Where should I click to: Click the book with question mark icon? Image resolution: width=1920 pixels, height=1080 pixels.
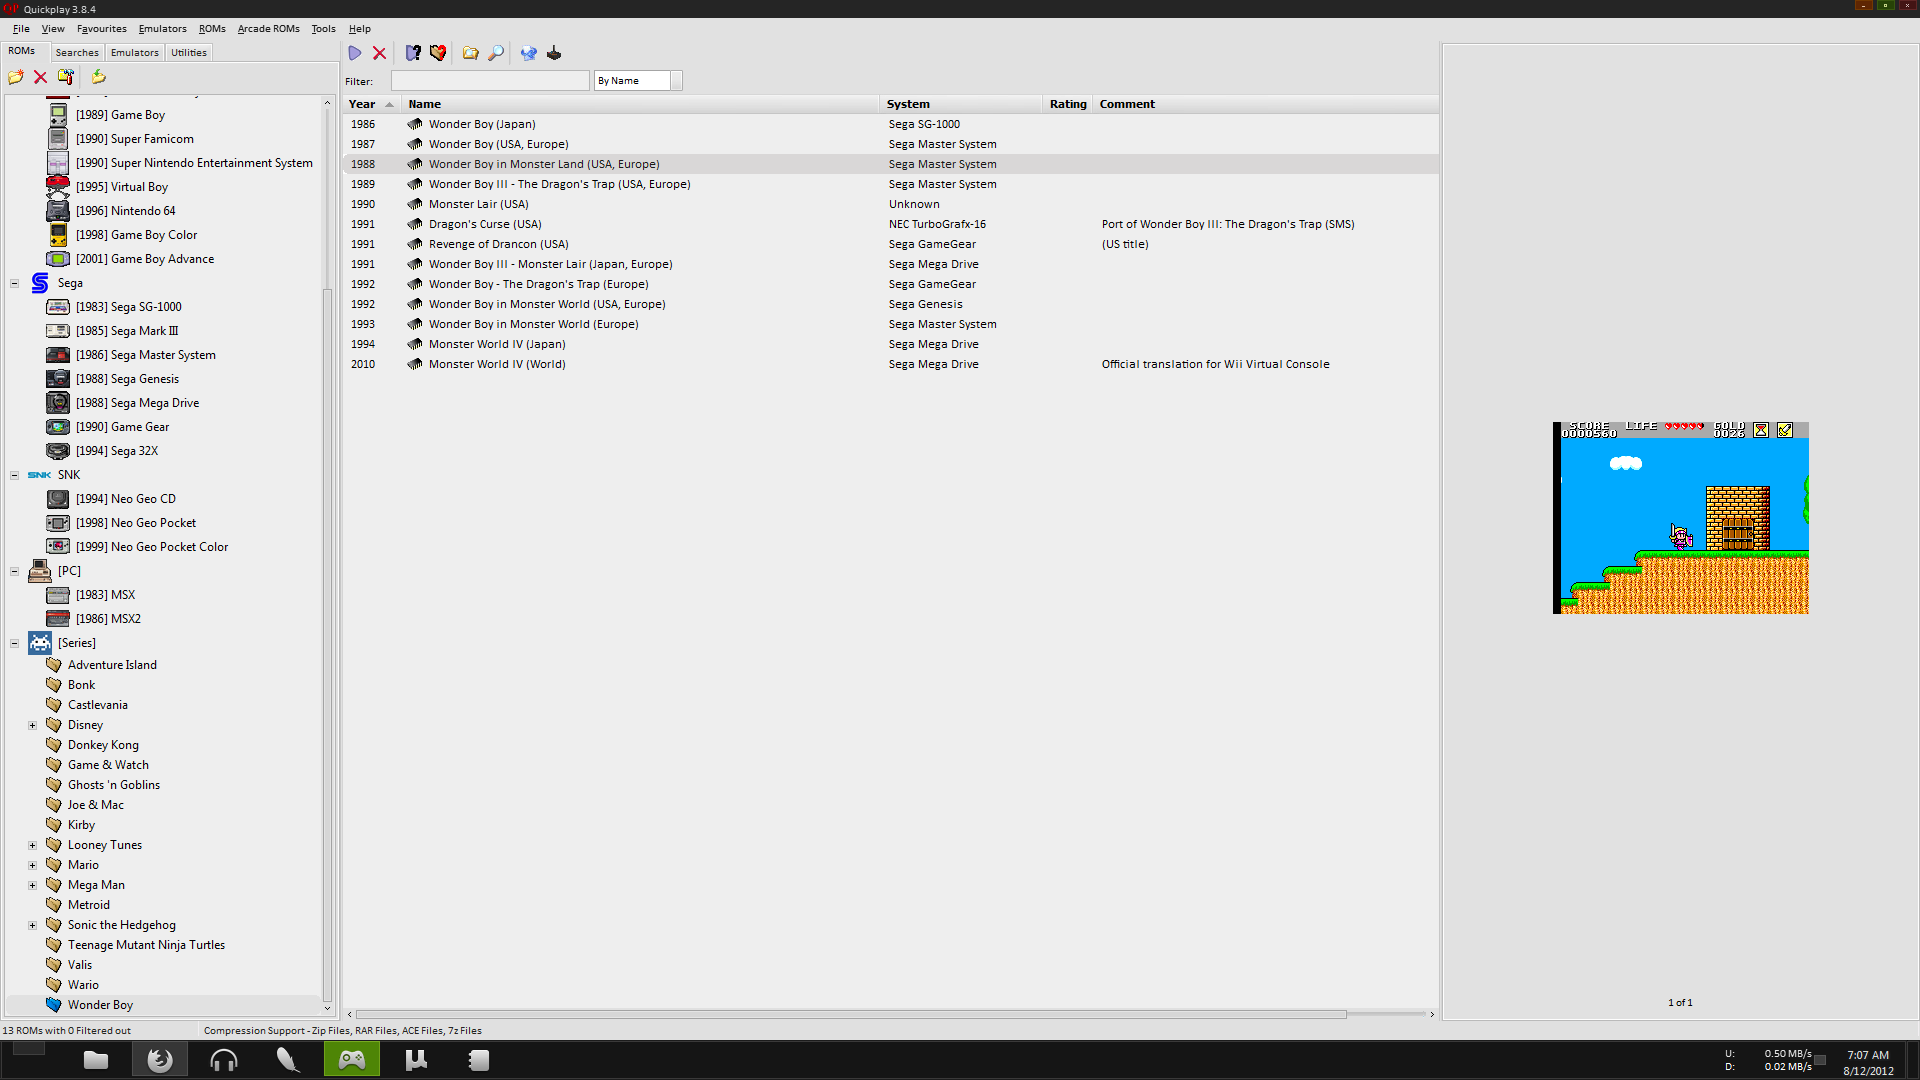click(x=413, y=53)
